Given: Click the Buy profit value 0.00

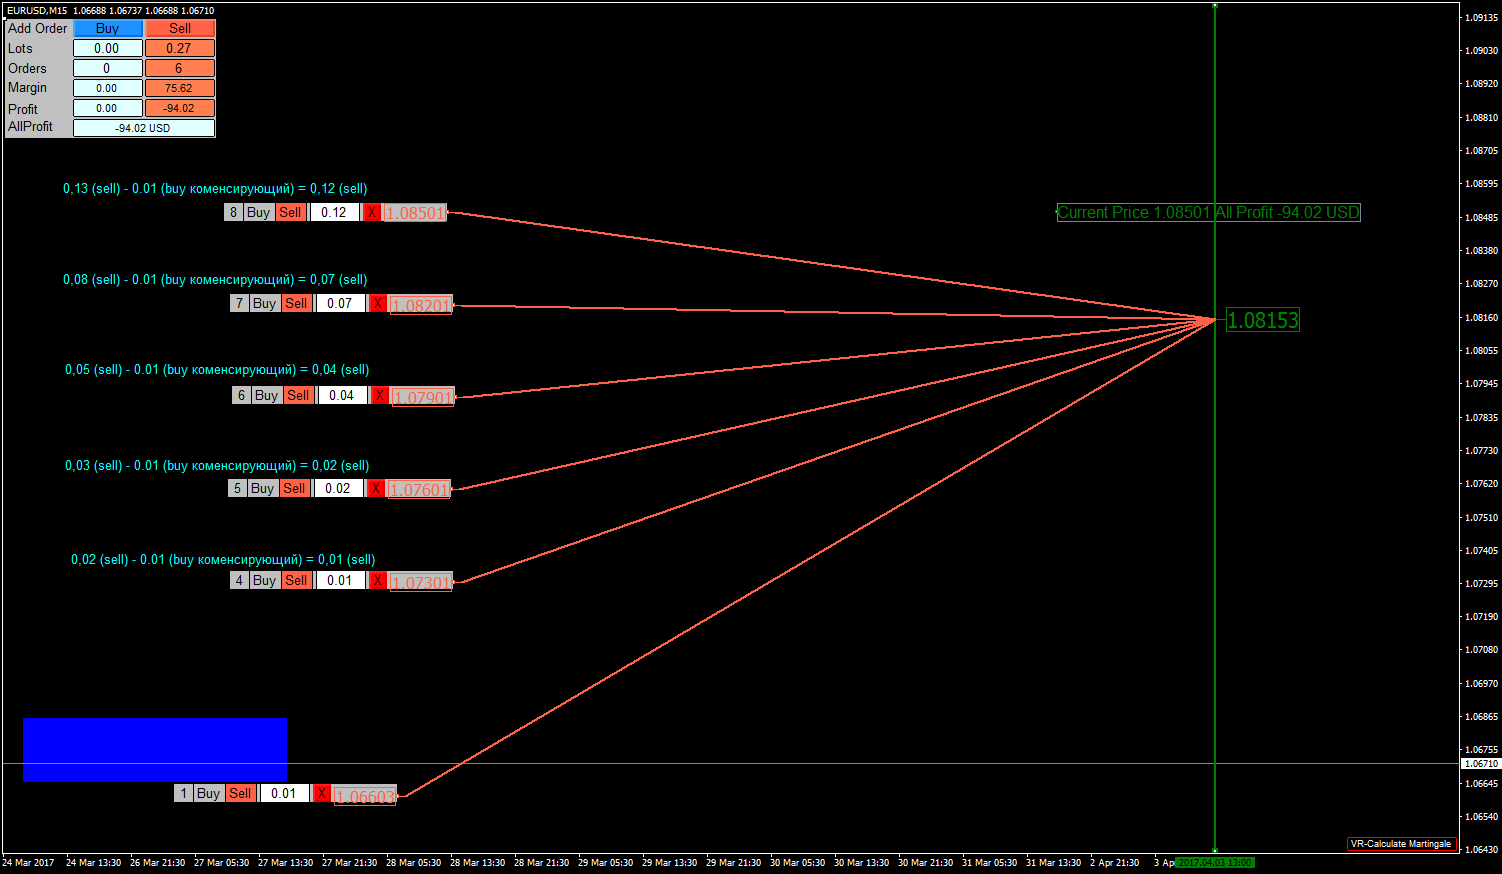Looking at the screenshot, I should (x=108, y=108).
